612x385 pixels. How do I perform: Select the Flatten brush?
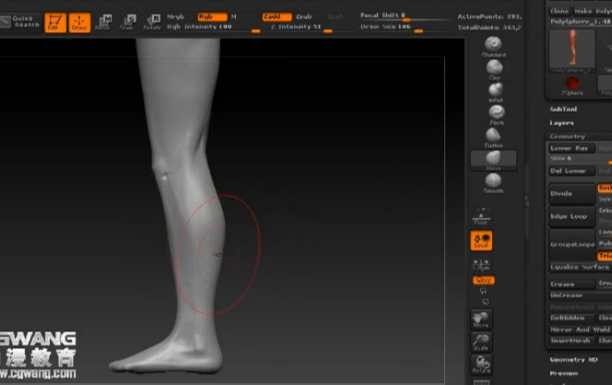pyautogui.click(x=493, y=138)
